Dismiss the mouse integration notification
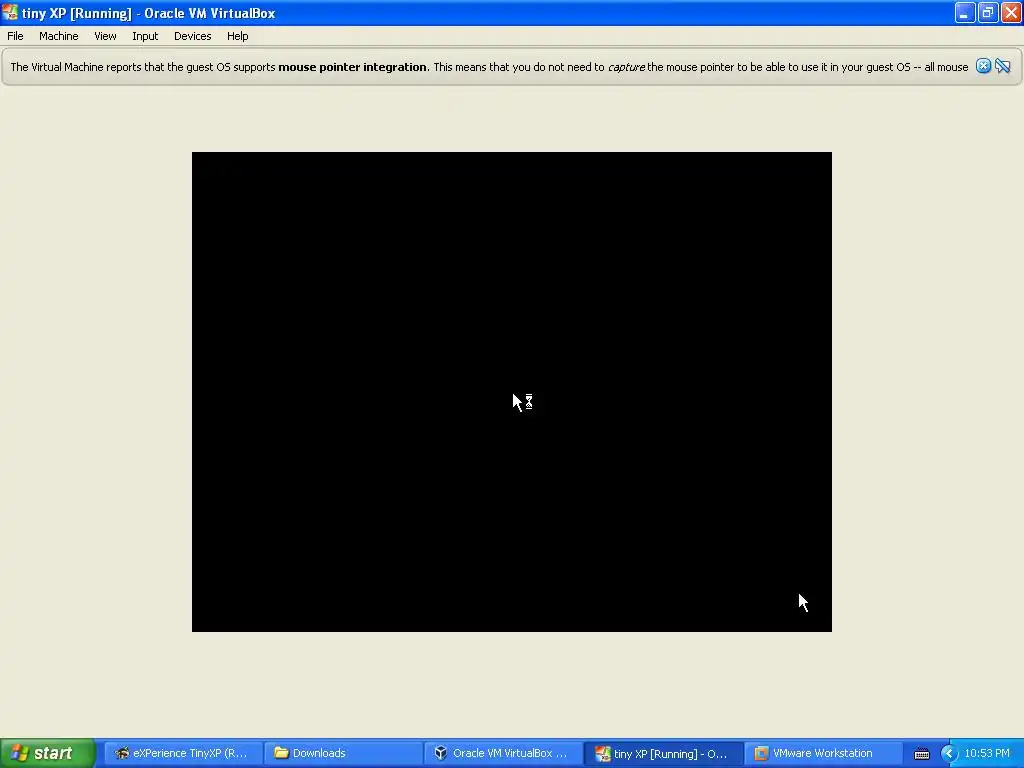Viewport: 1024px width, 768px height. coord(983,66)
